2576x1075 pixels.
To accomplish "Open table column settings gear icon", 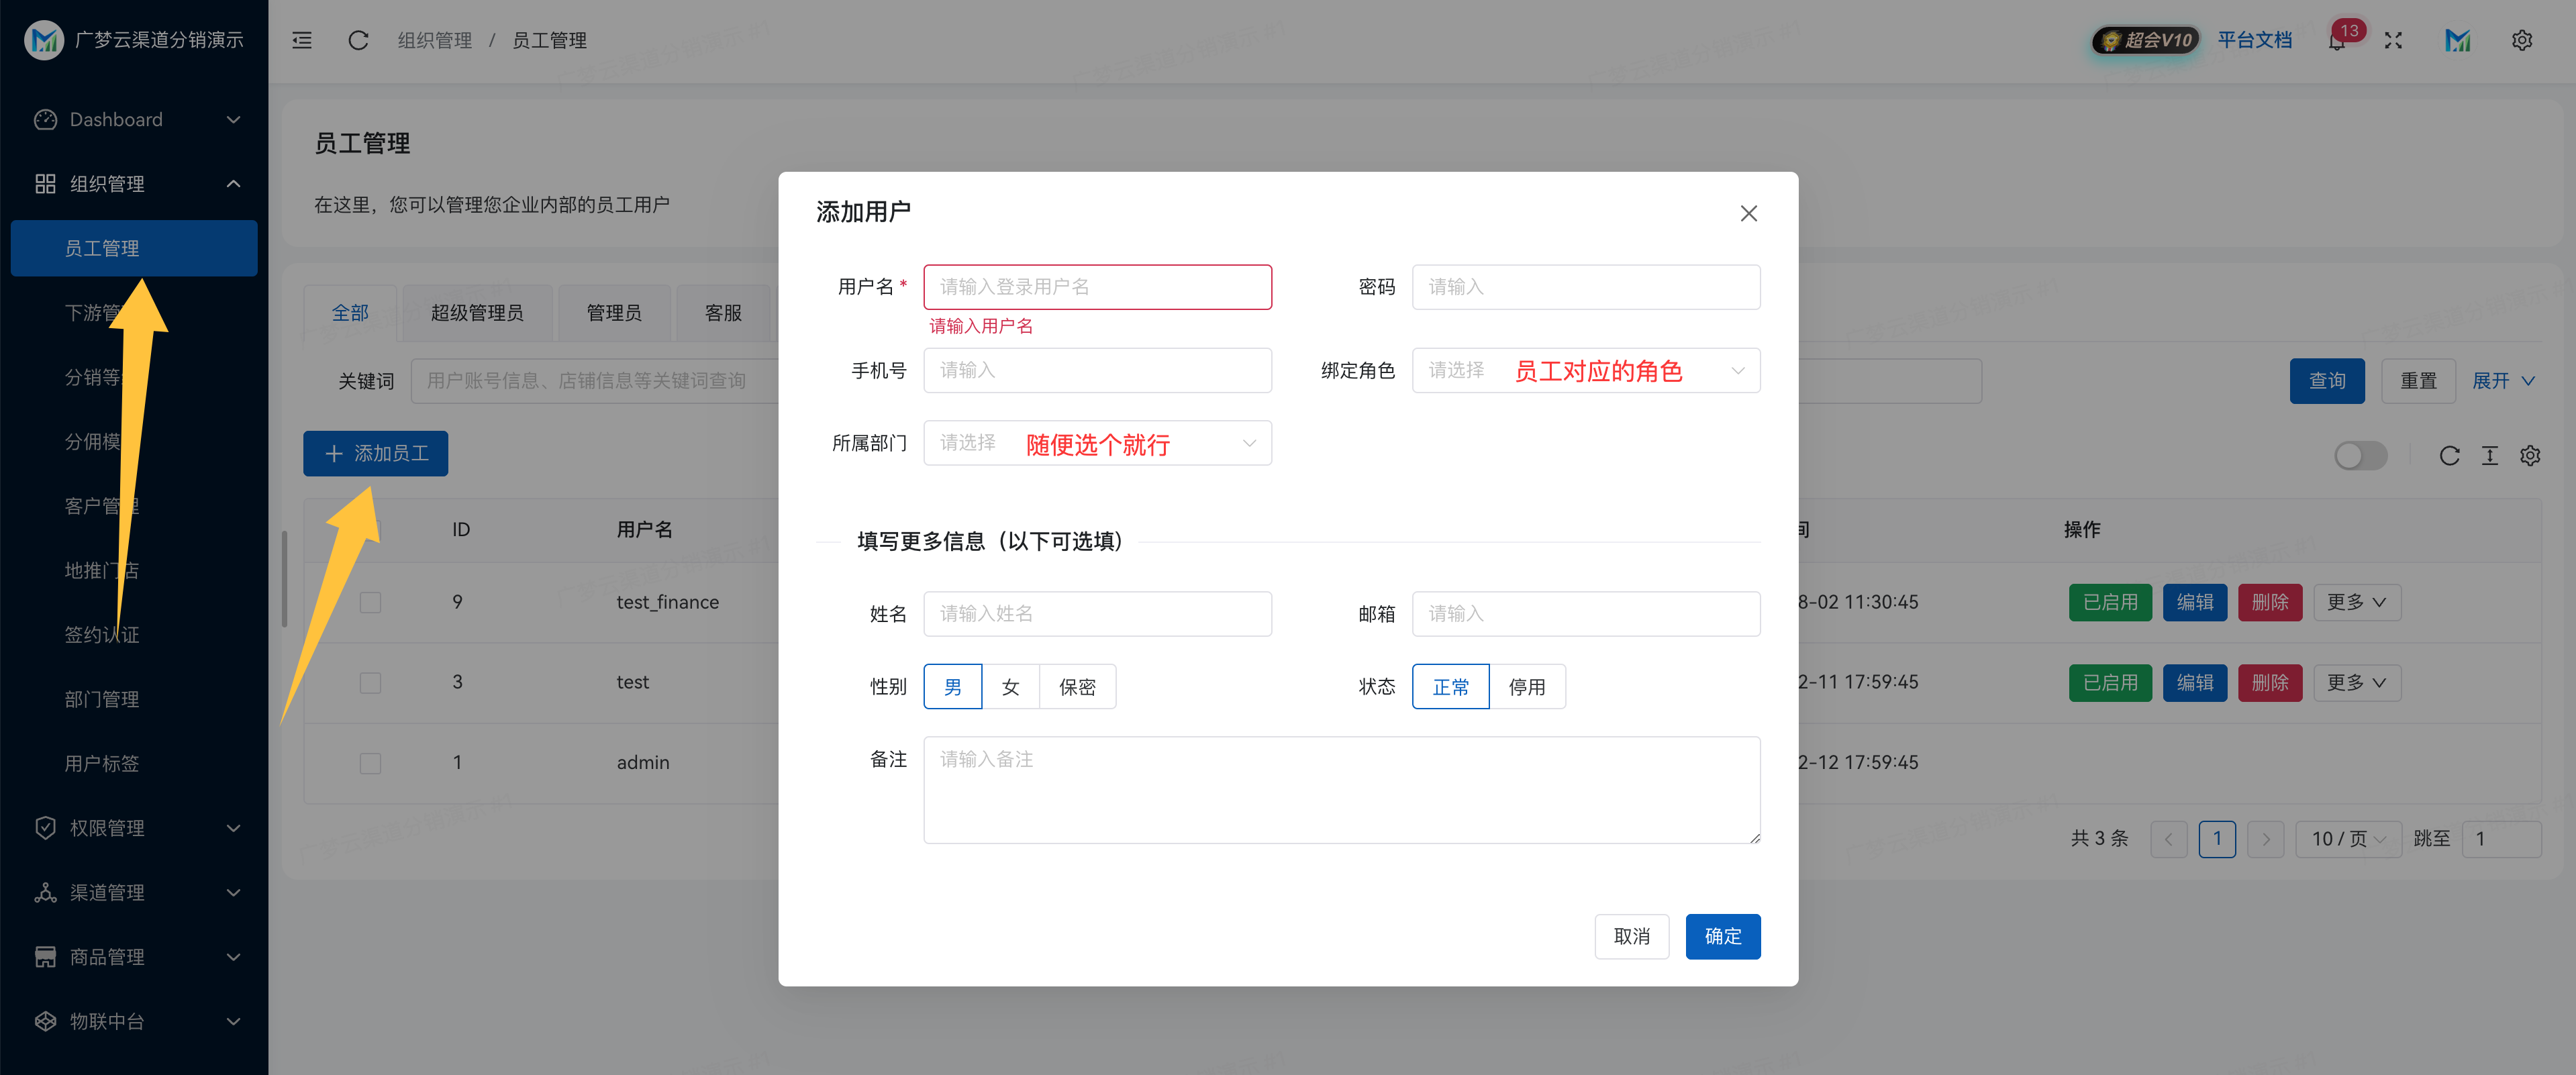I will pos(2530,456).
